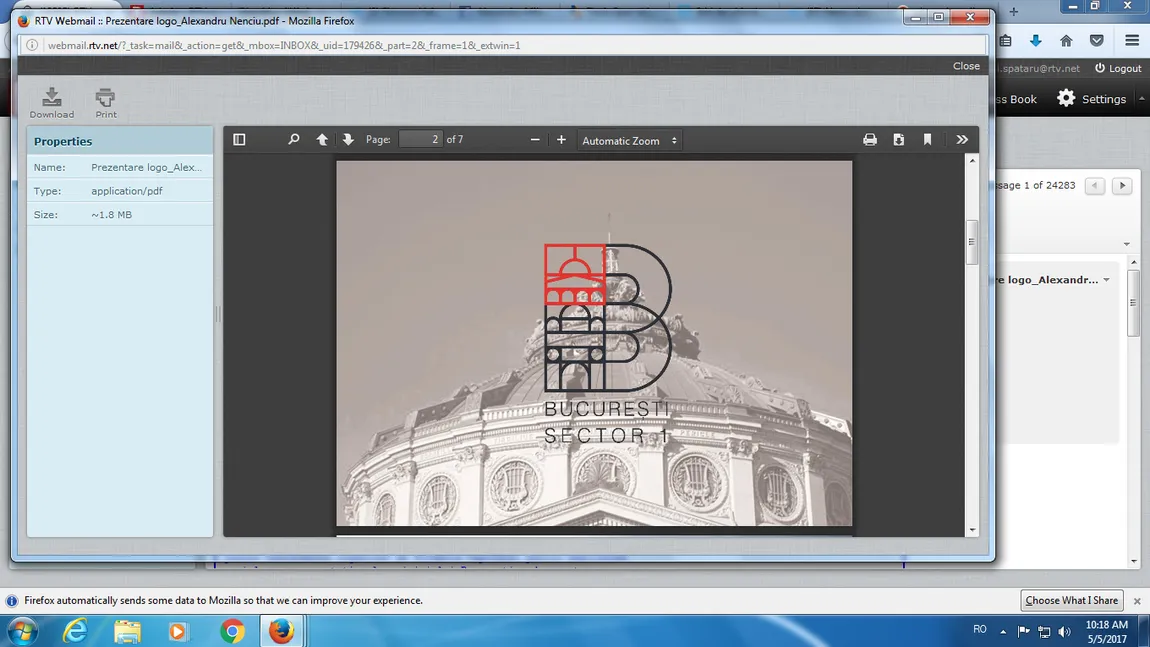The image size is (1150, 647).
Task: Open Windows Media Player from taskbar
Action: 178,631
